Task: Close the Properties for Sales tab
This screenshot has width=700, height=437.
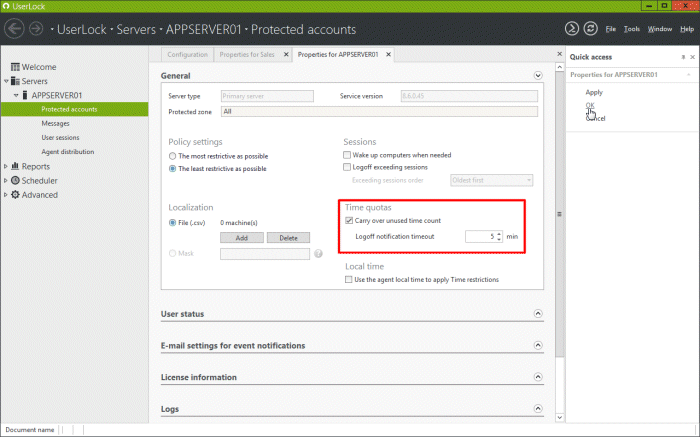Action: point(286,54)
